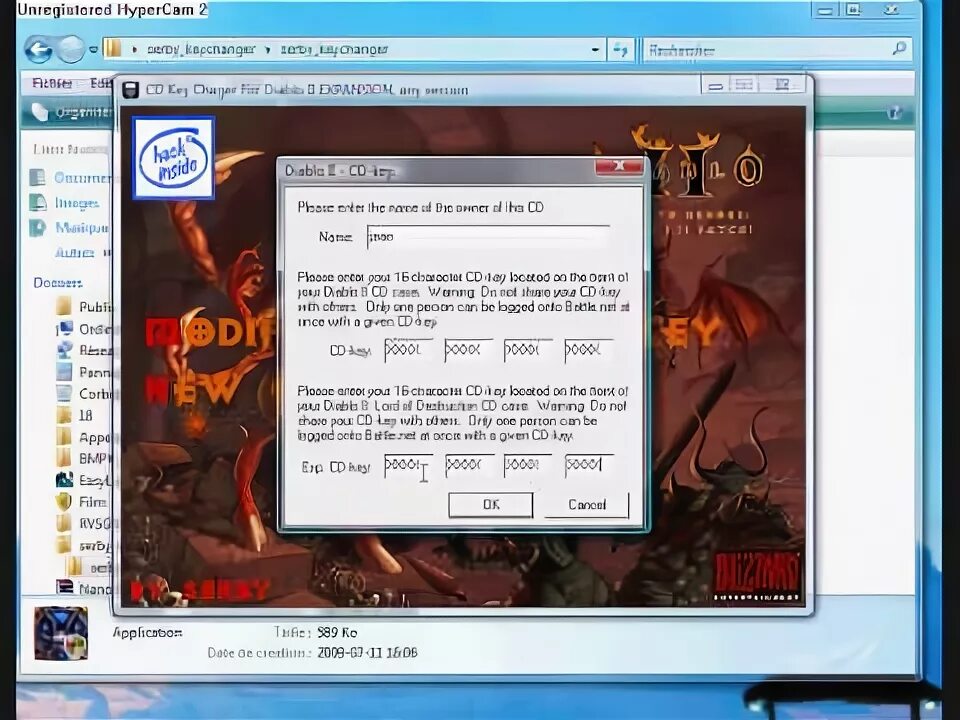Confirm with the OK button
The height and width of the screenshot is (720, 960).
[490, 505]
